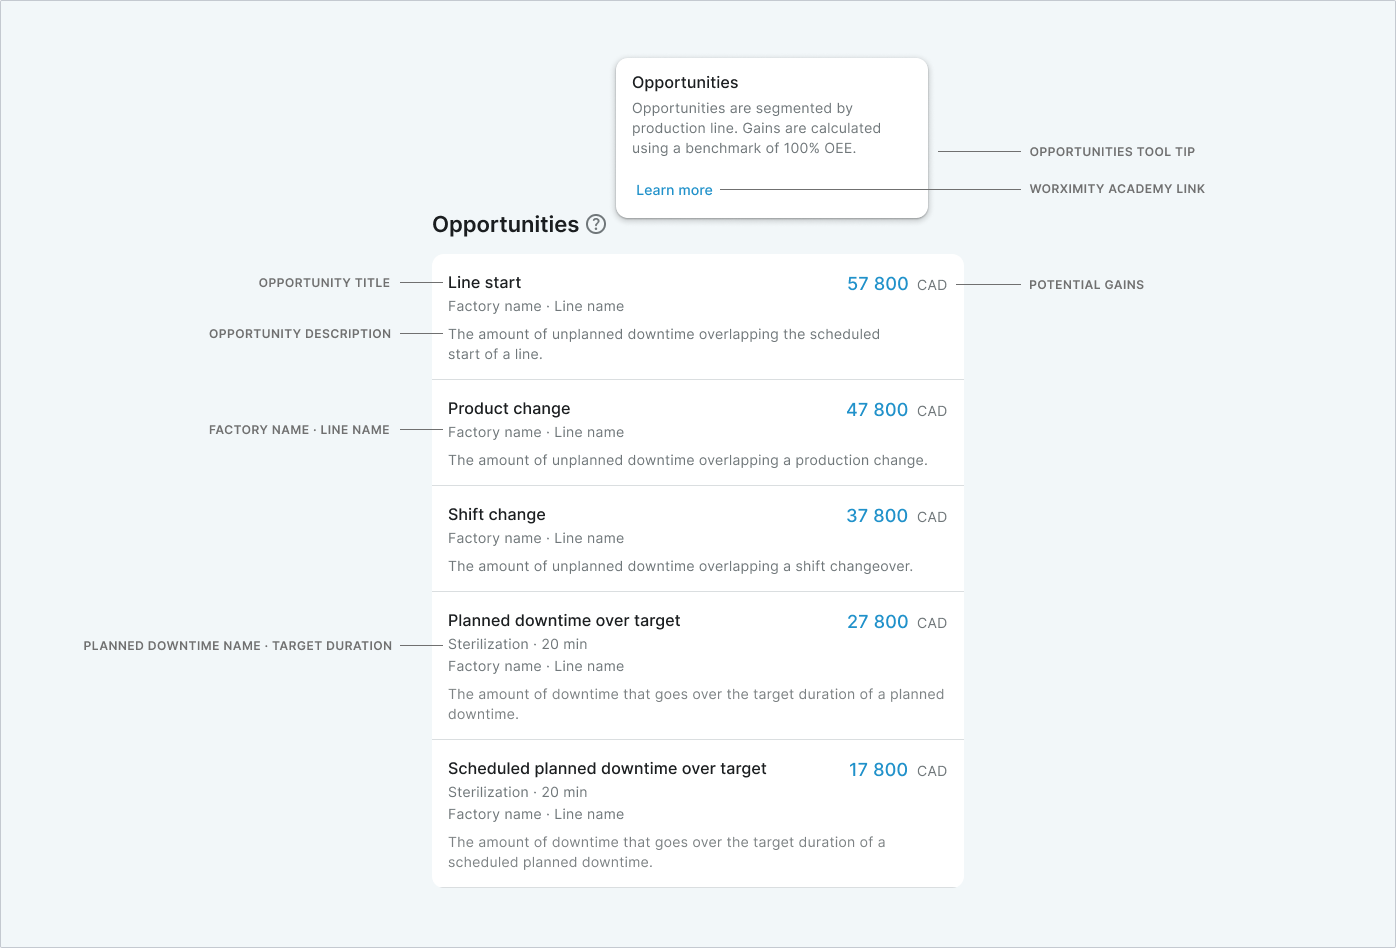The image size is (1396, 948).
Task: Click the Shift change description text
Action: point(680,567)
